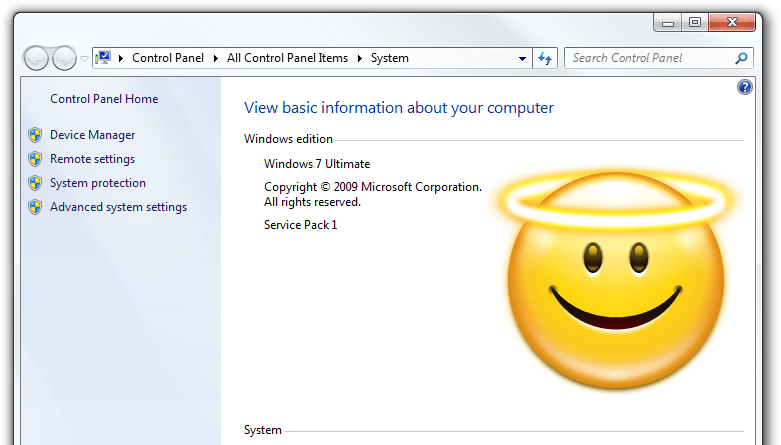The width and height of the screenshot is (781, 445).
Task: Select the System breadcrumb
Action: (x=390, y=58)
